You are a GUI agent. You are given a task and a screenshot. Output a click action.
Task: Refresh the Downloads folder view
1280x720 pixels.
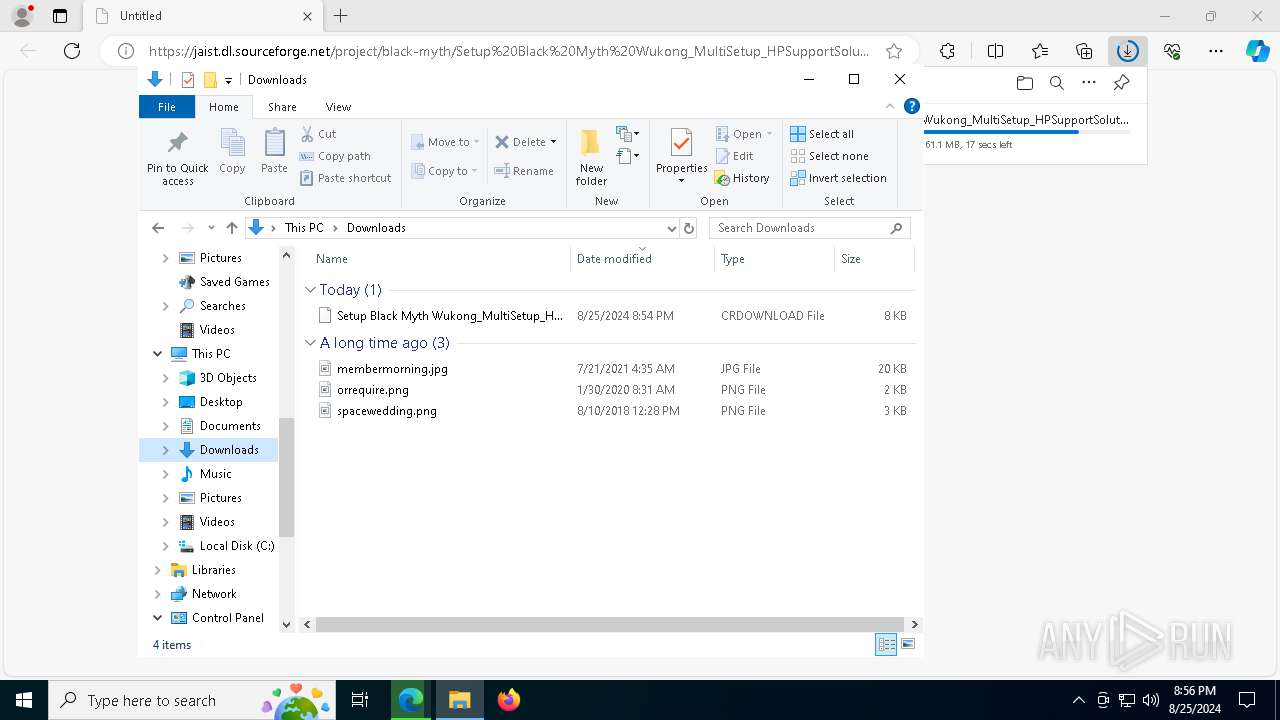point(688,228)
